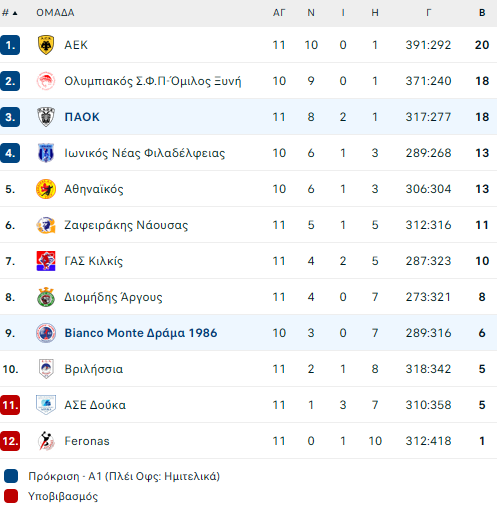This screenshot has height=508, width=497.
Task: Sort table by rank # arrow
Action: tap(10, 13)
